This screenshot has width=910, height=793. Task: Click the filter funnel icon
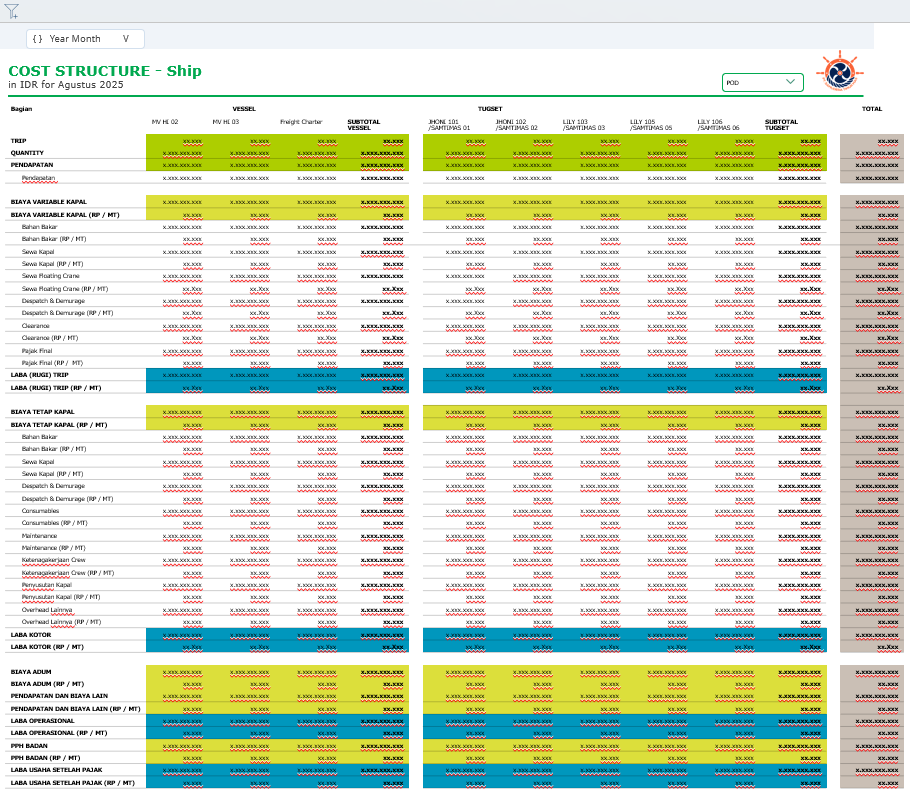click(x=12, y=11)
